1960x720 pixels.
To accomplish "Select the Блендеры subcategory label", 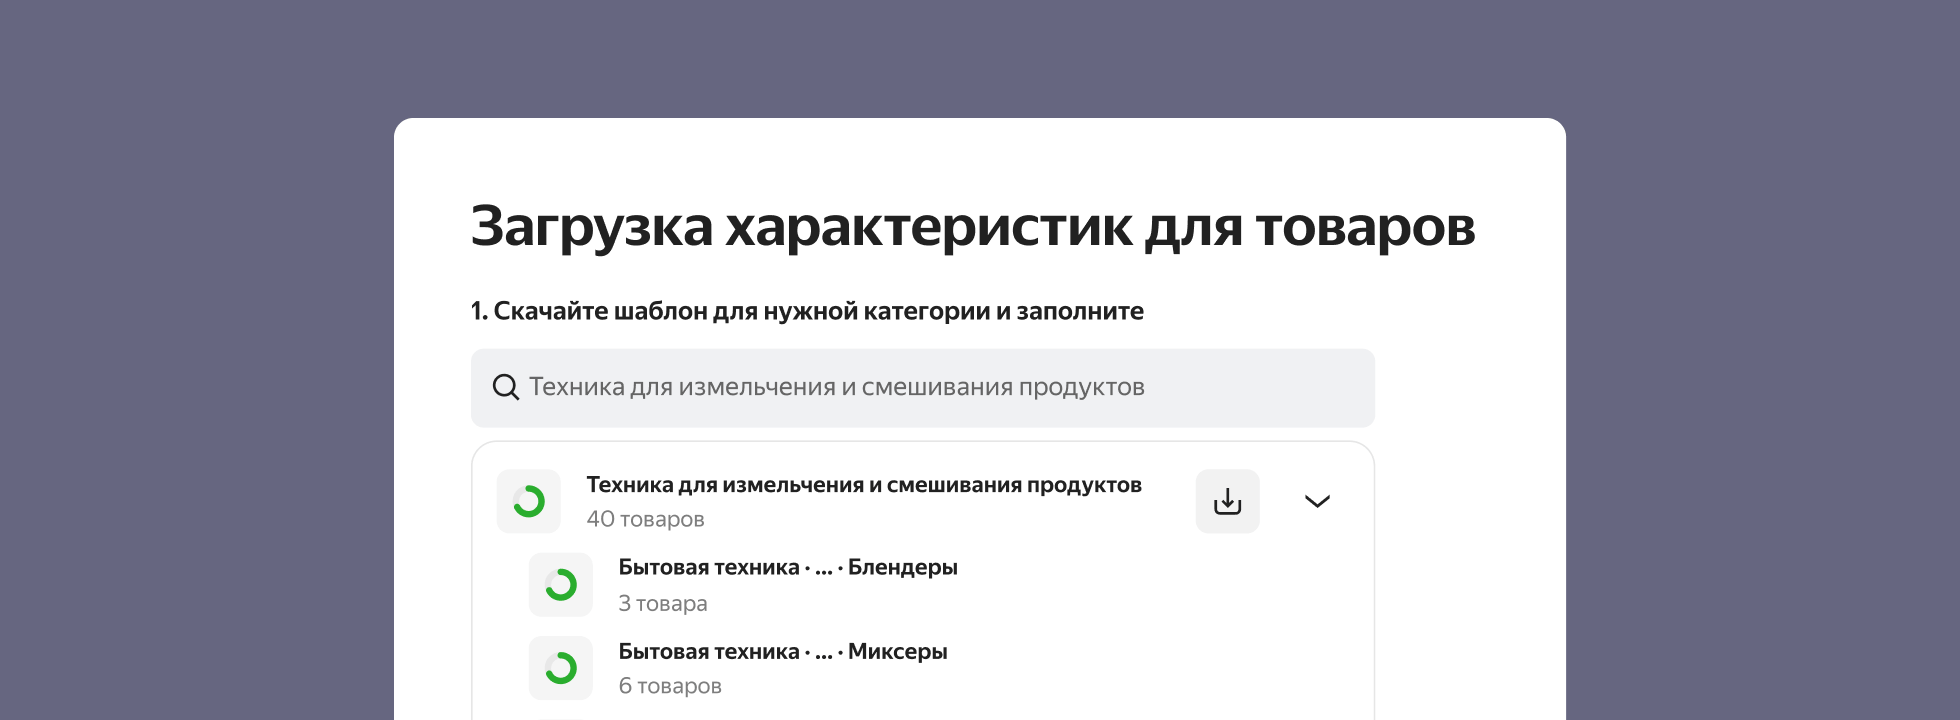I will 902,568.
